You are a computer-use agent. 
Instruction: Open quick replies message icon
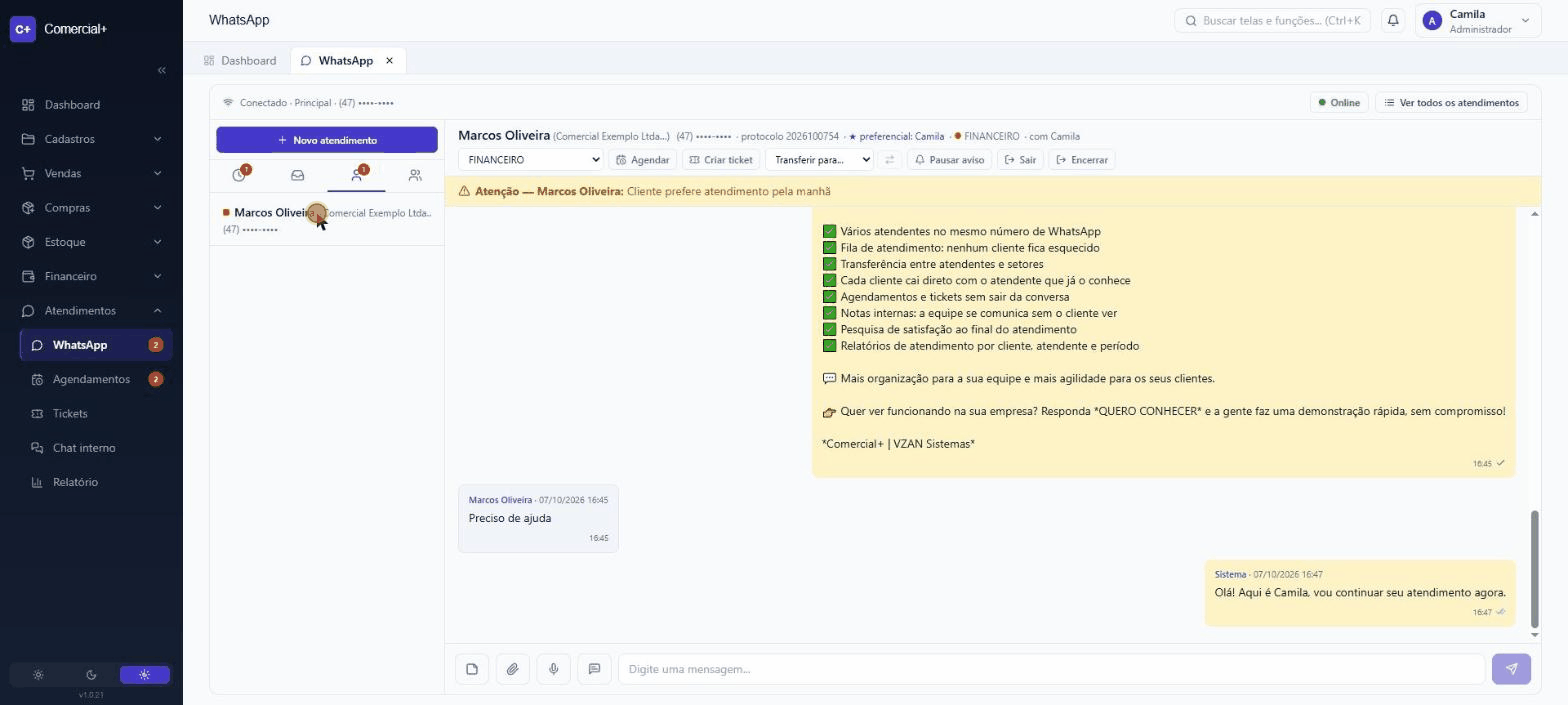pyautogui.click(x=594, y=669)
